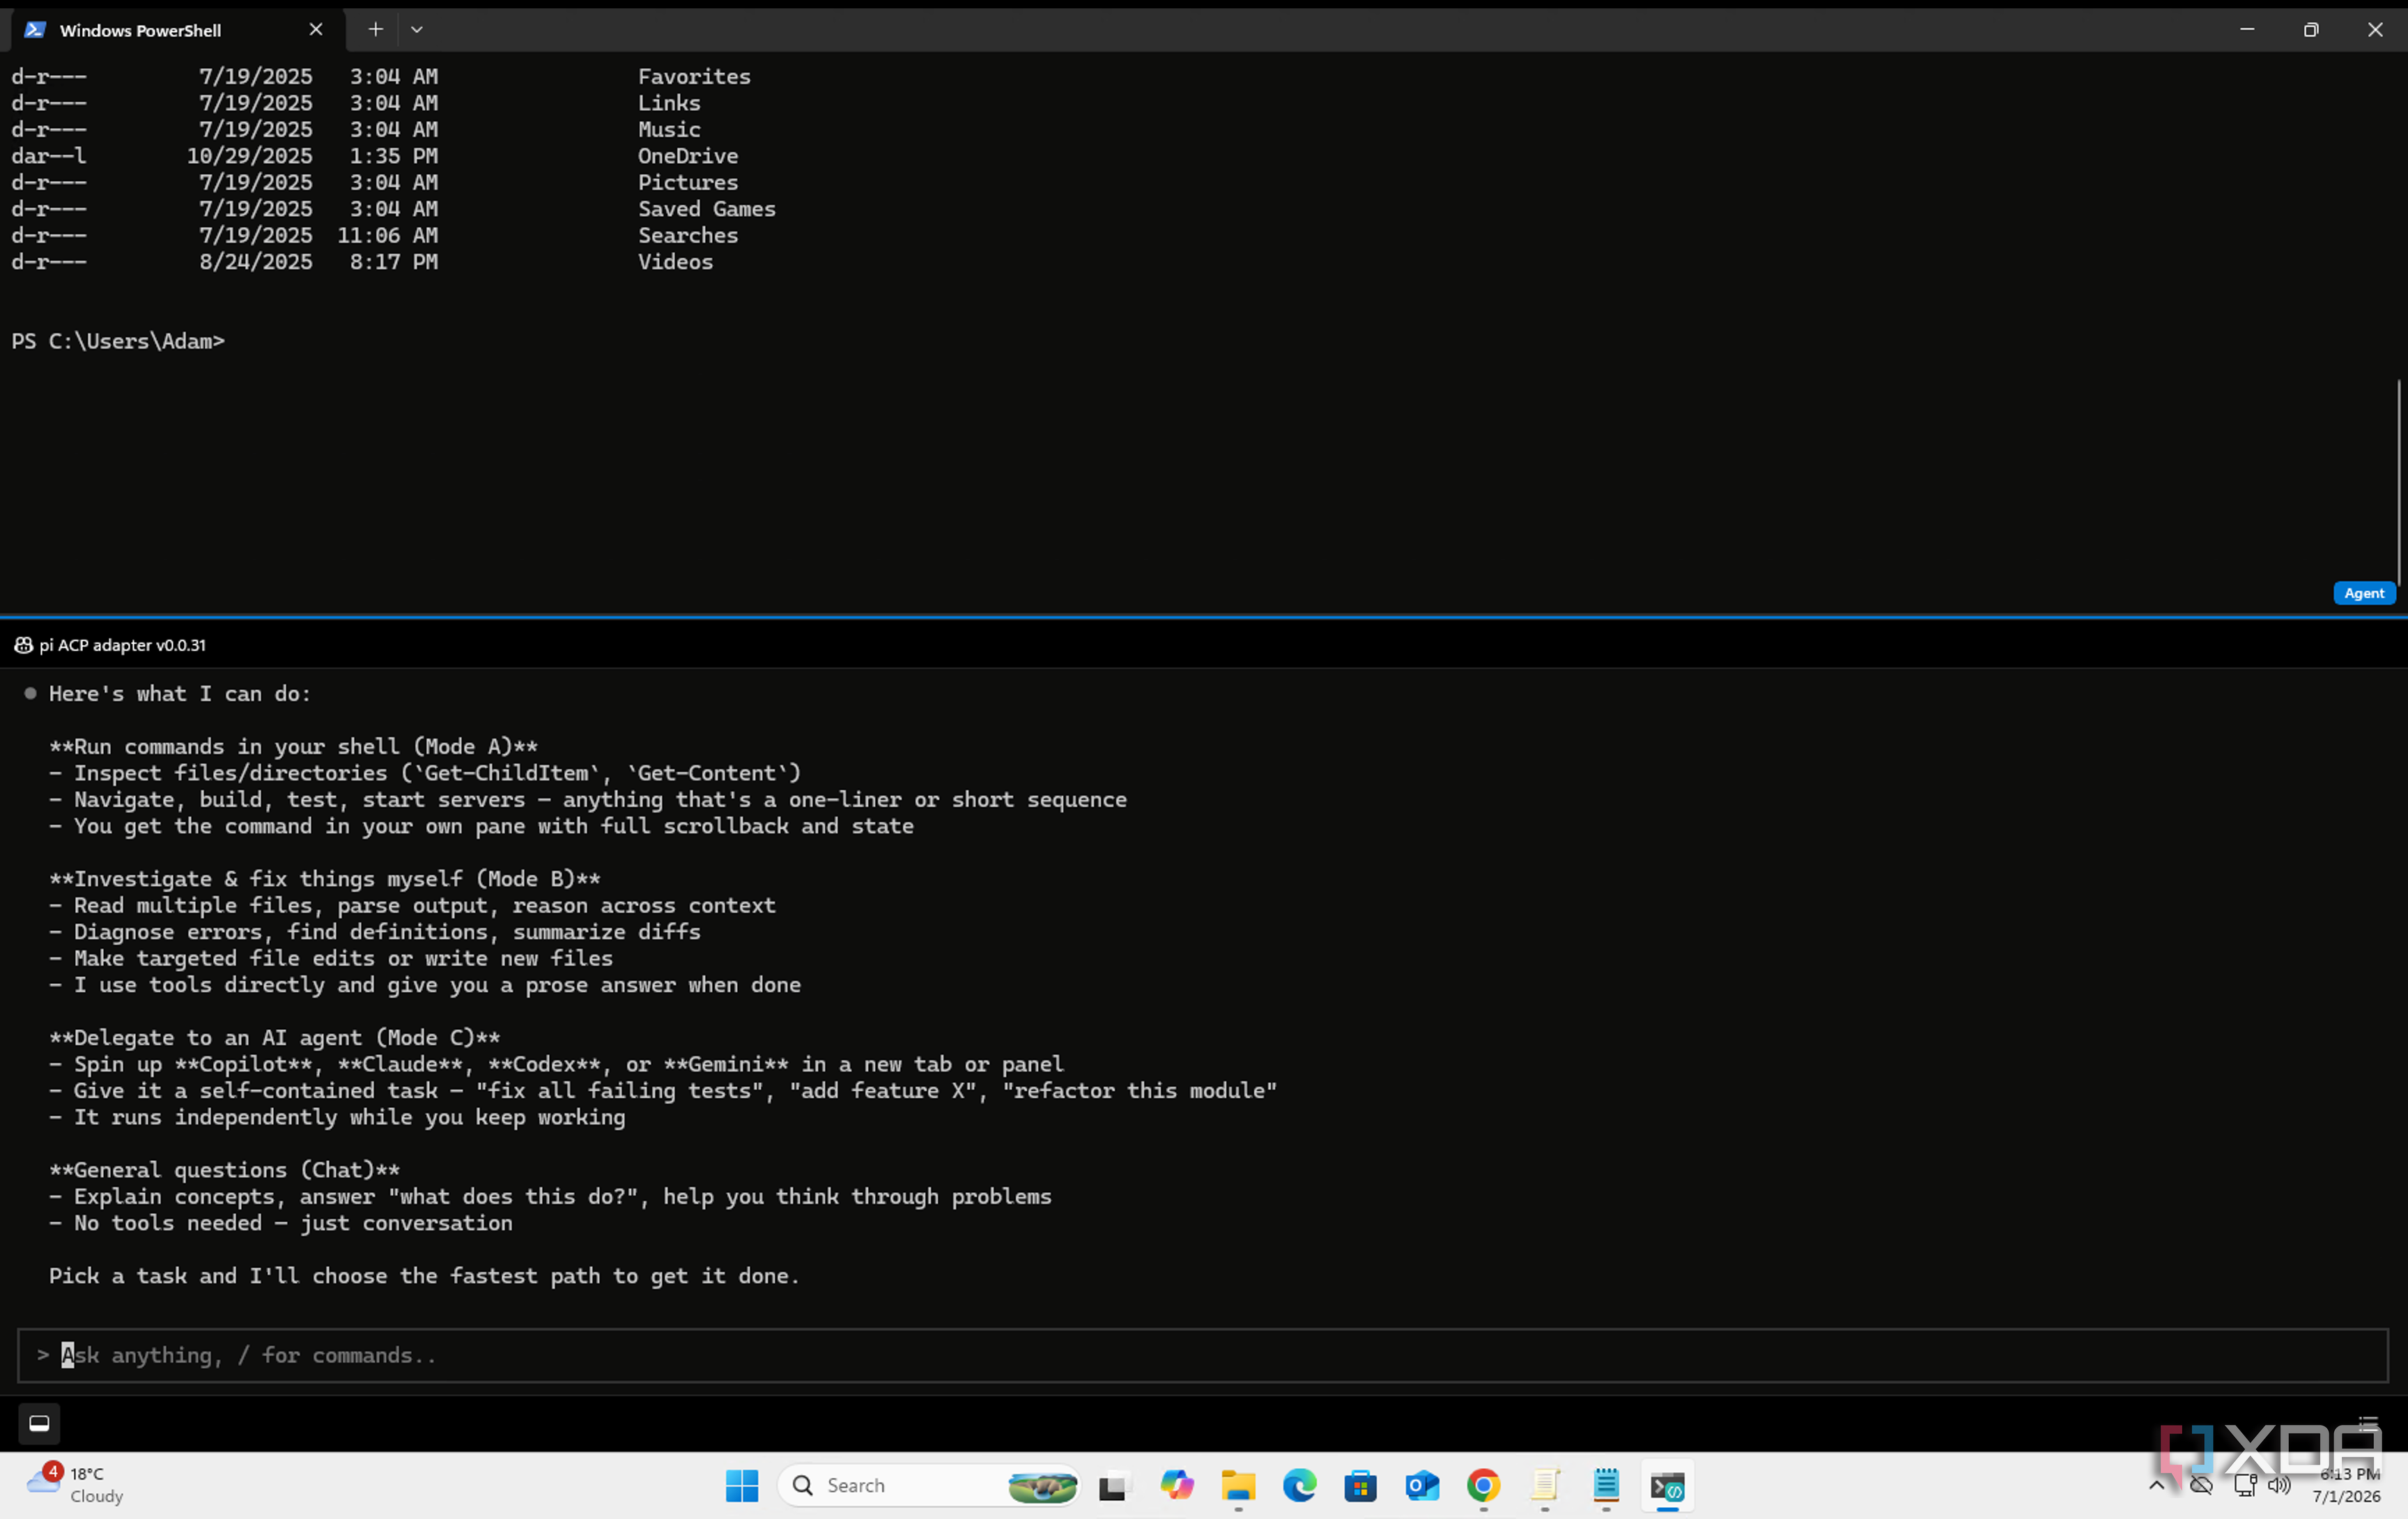Expand the new tab profile dropdown
Viewport: 2408px width, 1519px height.
[x=417, y=30]
